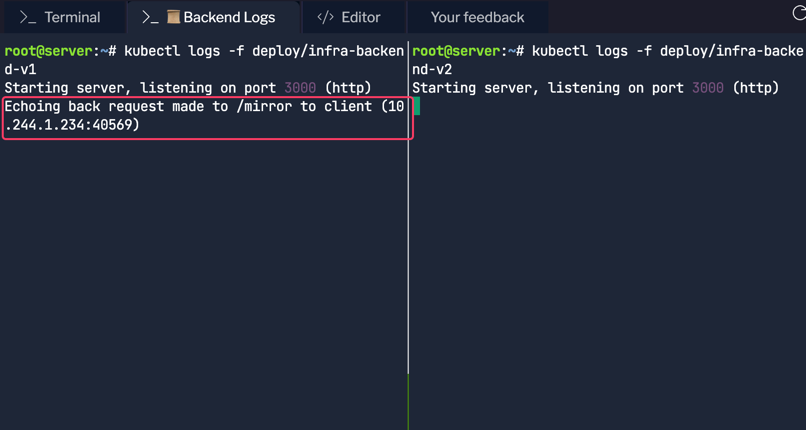Image resolution: width=806 pixels, height=430 pixels.
Task: Click the prompt icon on Terminal tab
Action: [x=28, y=17]
